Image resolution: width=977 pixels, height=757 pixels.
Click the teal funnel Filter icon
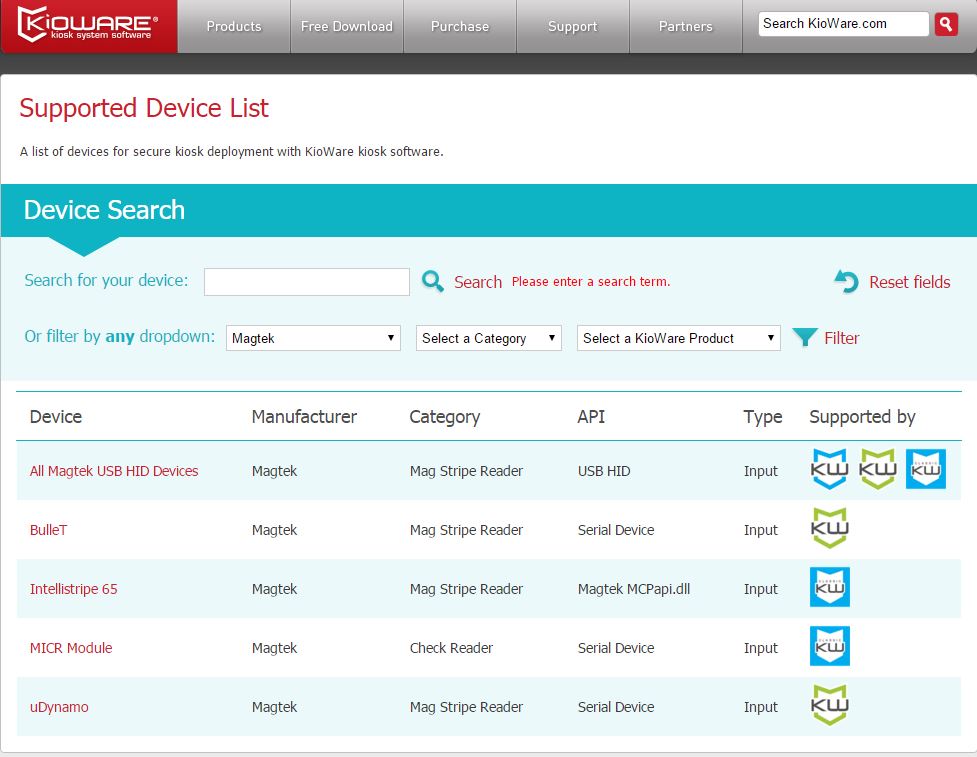[x=804, y=337]
